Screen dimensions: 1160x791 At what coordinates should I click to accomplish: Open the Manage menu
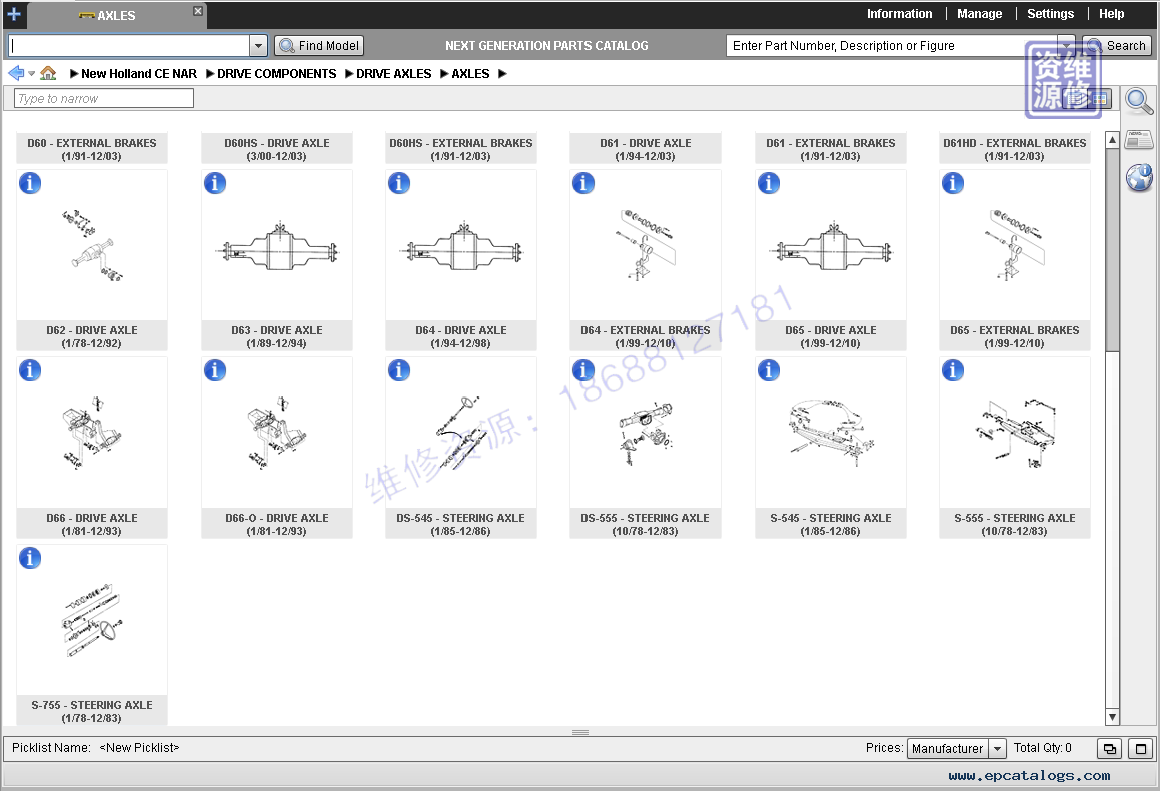979,14
